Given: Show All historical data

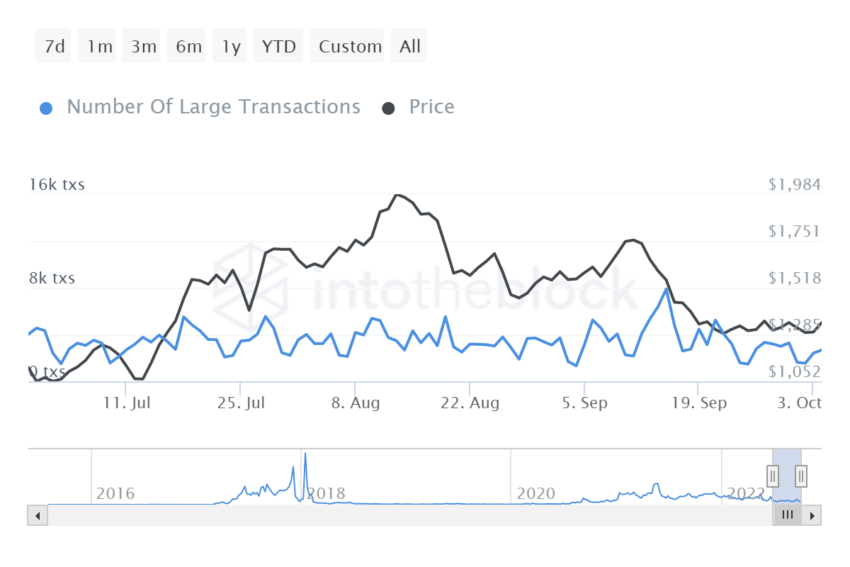Looking at the screenshot, I should [x=410, y=46].
